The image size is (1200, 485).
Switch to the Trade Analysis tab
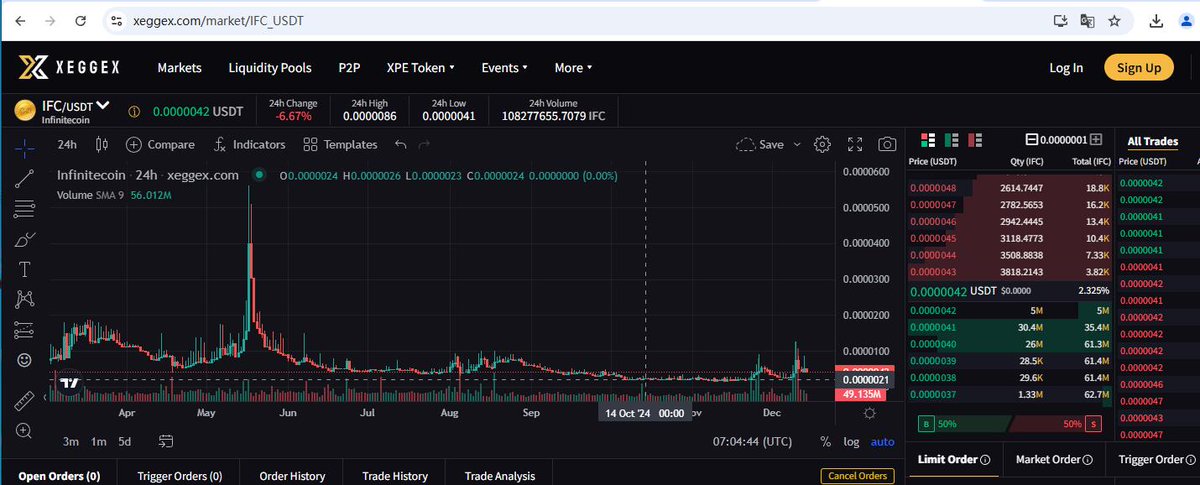pyautogui.click(x=499, y=476)
